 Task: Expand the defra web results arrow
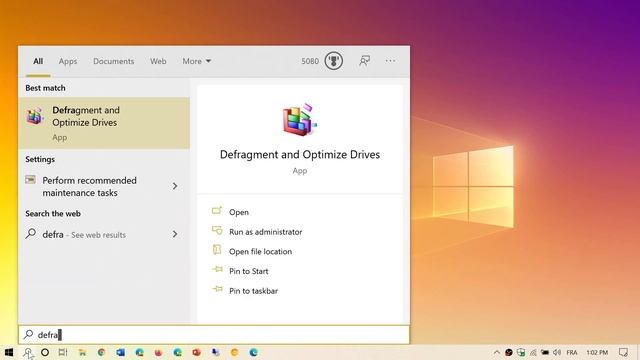[175, 234]
